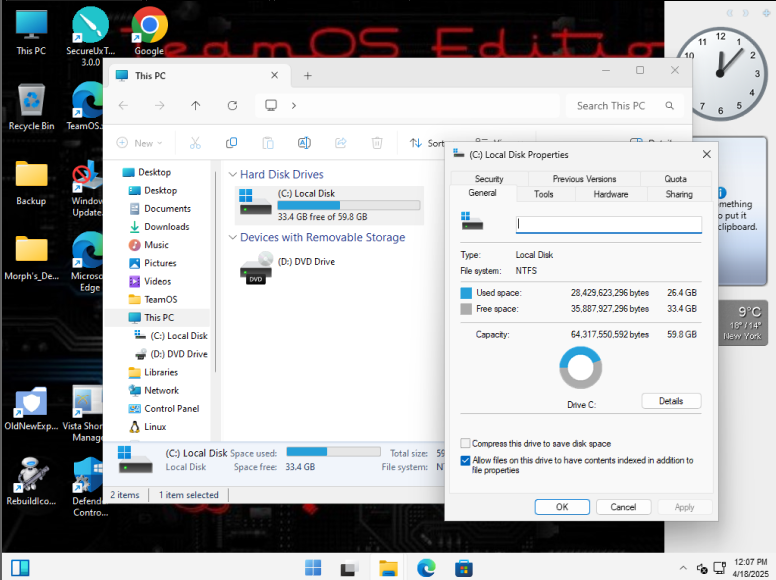The image size is (776, 580).
Task: Switch to the Previous Versions tab
Action: (584, 179)
